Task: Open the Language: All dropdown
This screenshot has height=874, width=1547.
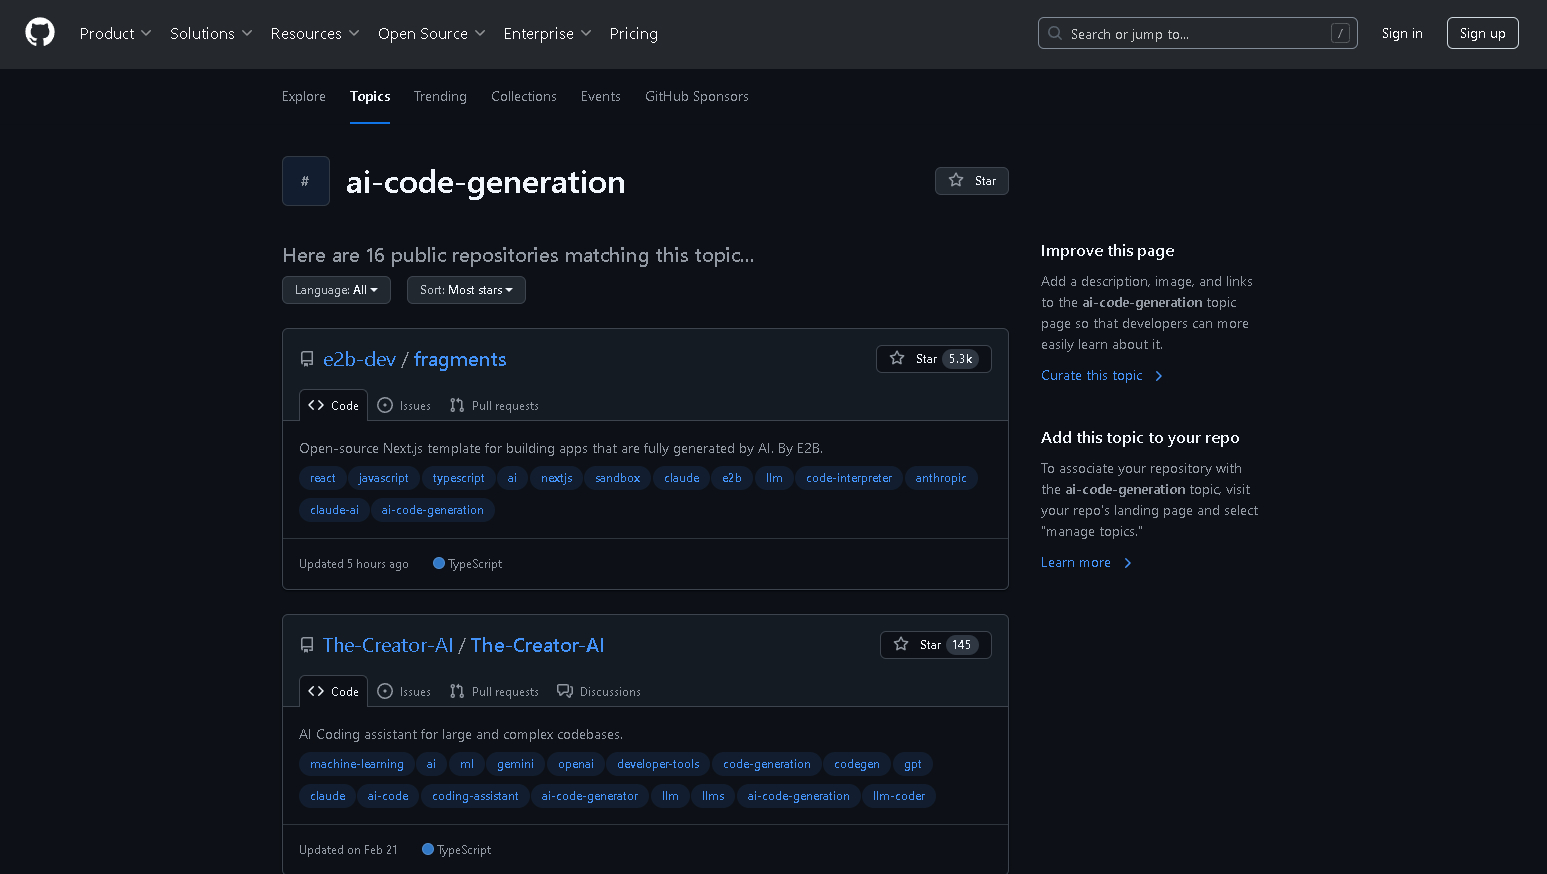Action: click(336, 290)
